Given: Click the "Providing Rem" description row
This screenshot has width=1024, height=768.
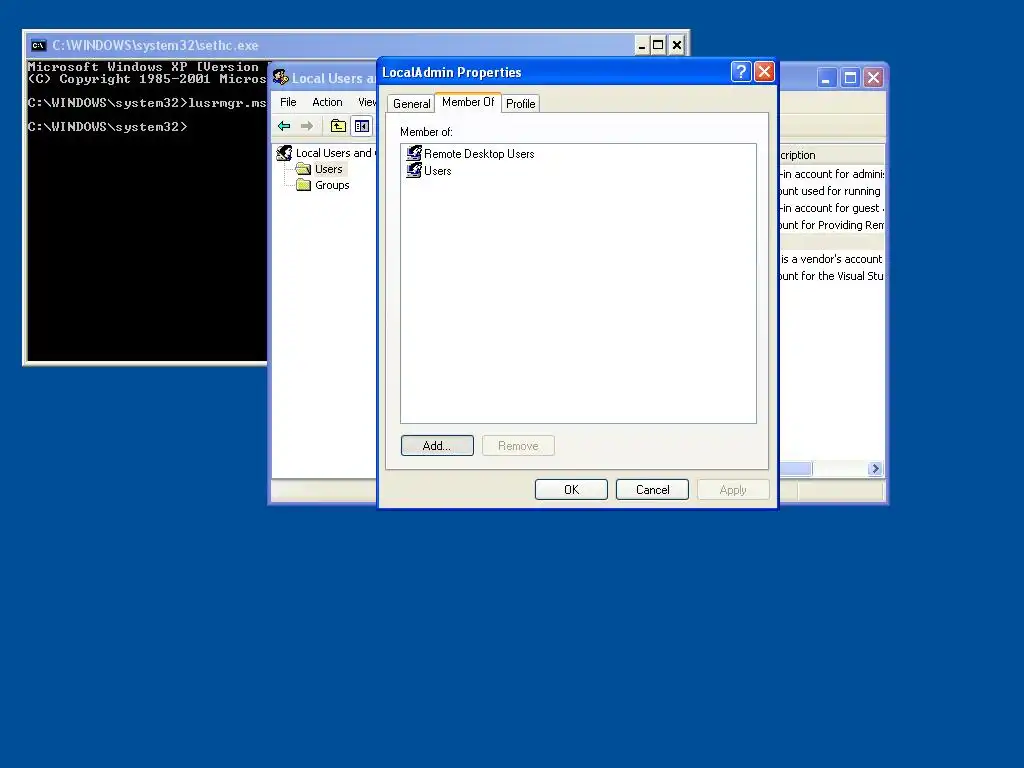Looking at the screenshot, I should [x=831, y=225].
